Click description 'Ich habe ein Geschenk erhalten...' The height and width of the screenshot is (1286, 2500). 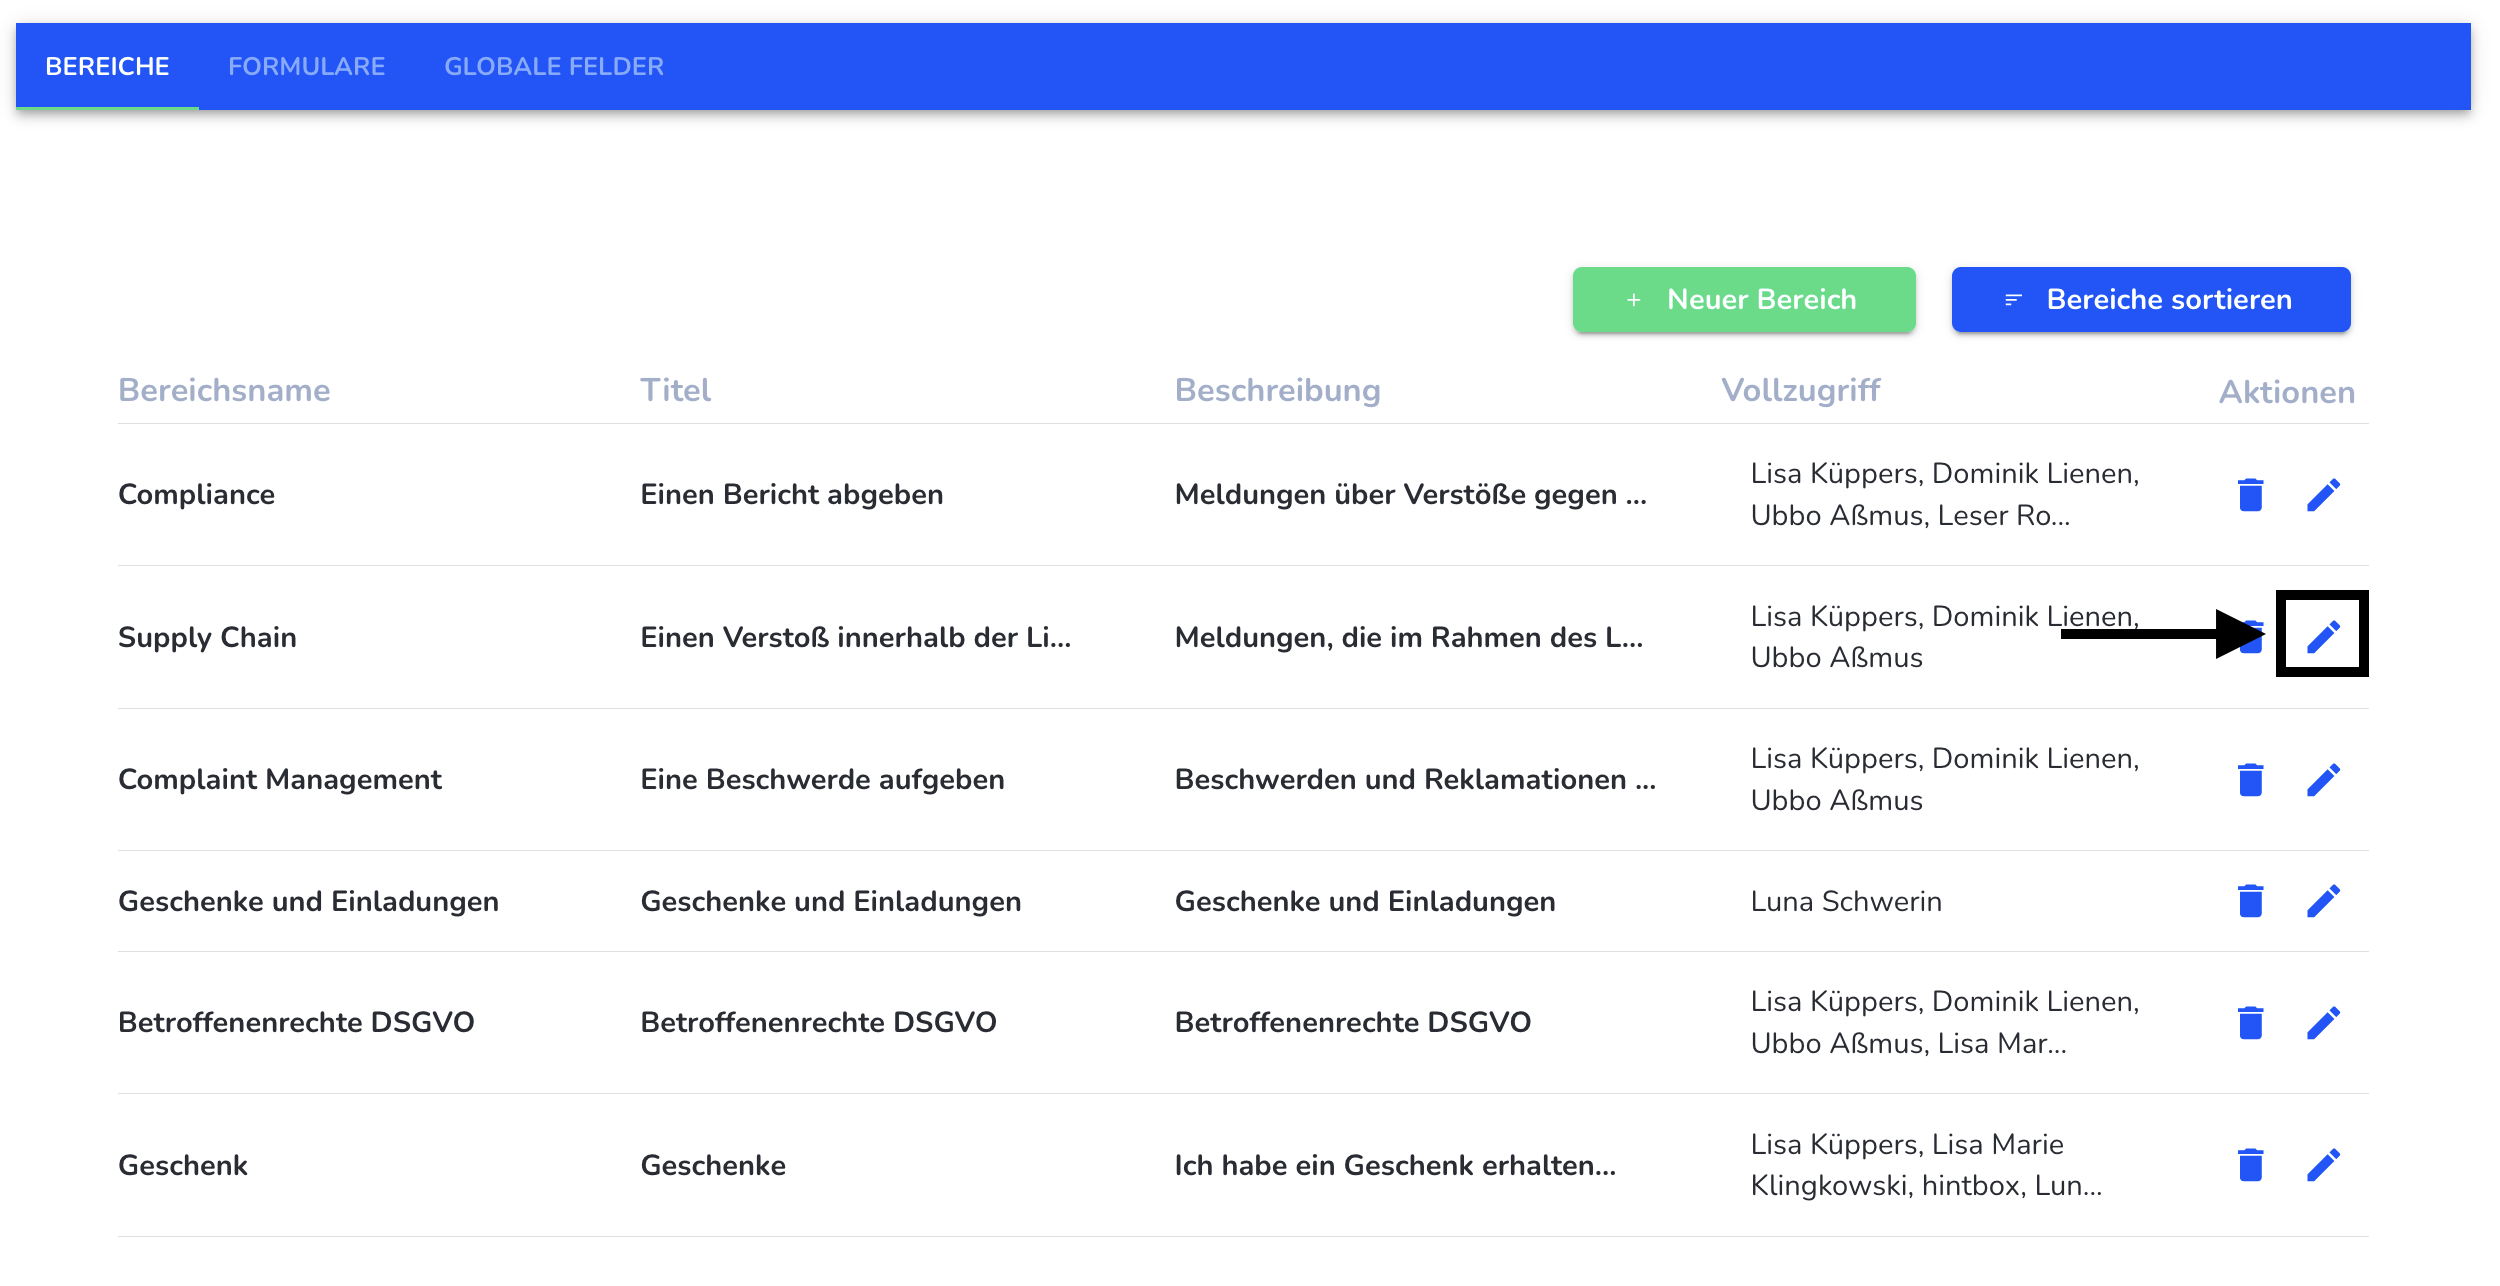(x=1395, y=1165)
